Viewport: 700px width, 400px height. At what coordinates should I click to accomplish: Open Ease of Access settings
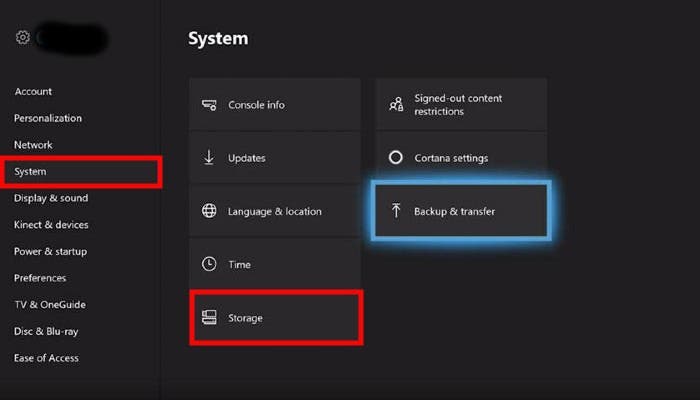[x=46, y=358]
